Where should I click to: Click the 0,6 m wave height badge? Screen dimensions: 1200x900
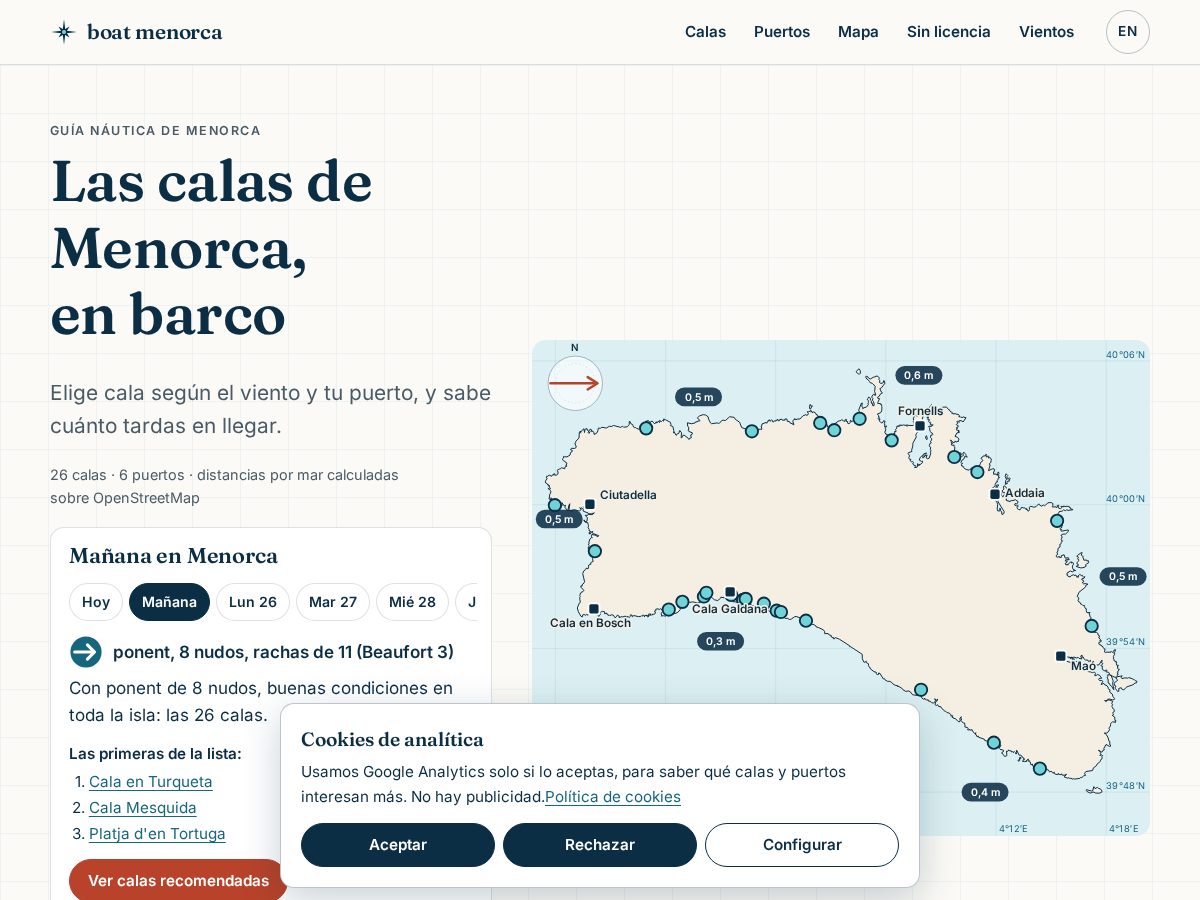coord(919,375)
